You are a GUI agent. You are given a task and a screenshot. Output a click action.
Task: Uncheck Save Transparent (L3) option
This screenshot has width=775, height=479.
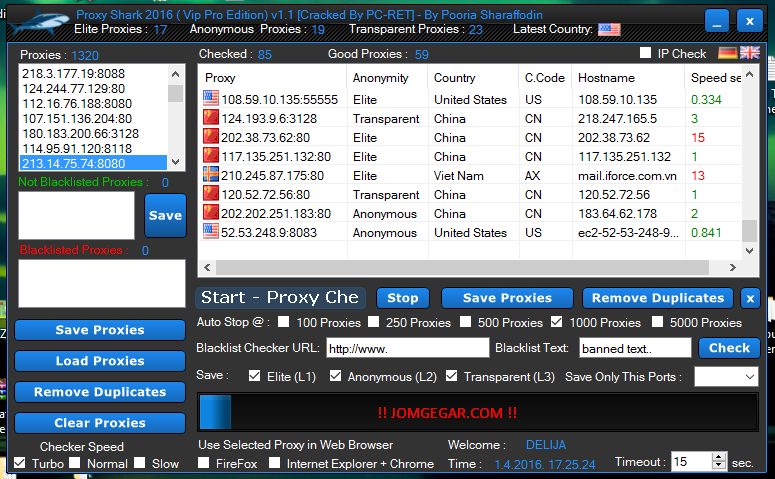click(451, 376)
